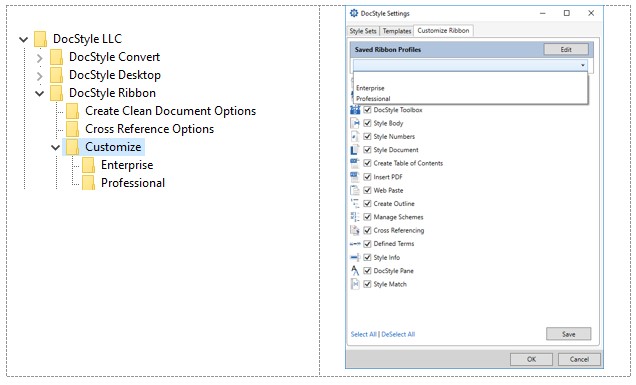Disable the Create Outline checkbox
This screenshot has height=385, width=636.
367,204
